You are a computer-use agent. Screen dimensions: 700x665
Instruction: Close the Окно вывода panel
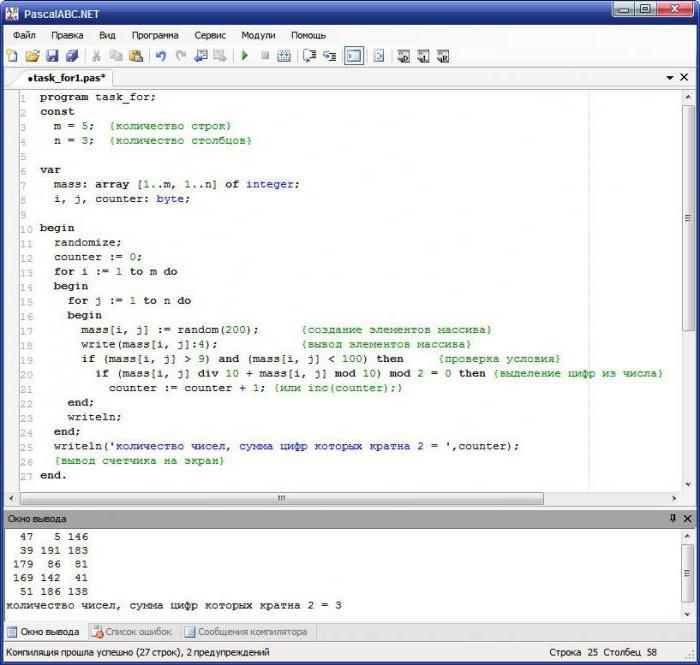tap(688, 519)
